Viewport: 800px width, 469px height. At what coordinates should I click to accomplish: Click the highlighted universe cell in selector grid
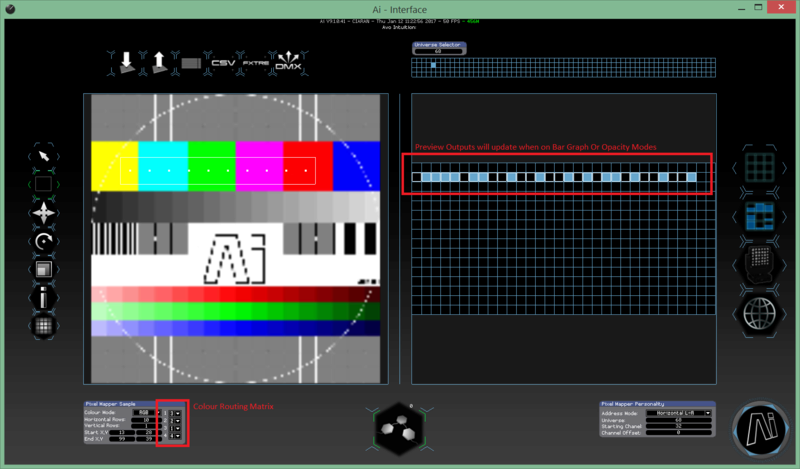click(433, 65)
